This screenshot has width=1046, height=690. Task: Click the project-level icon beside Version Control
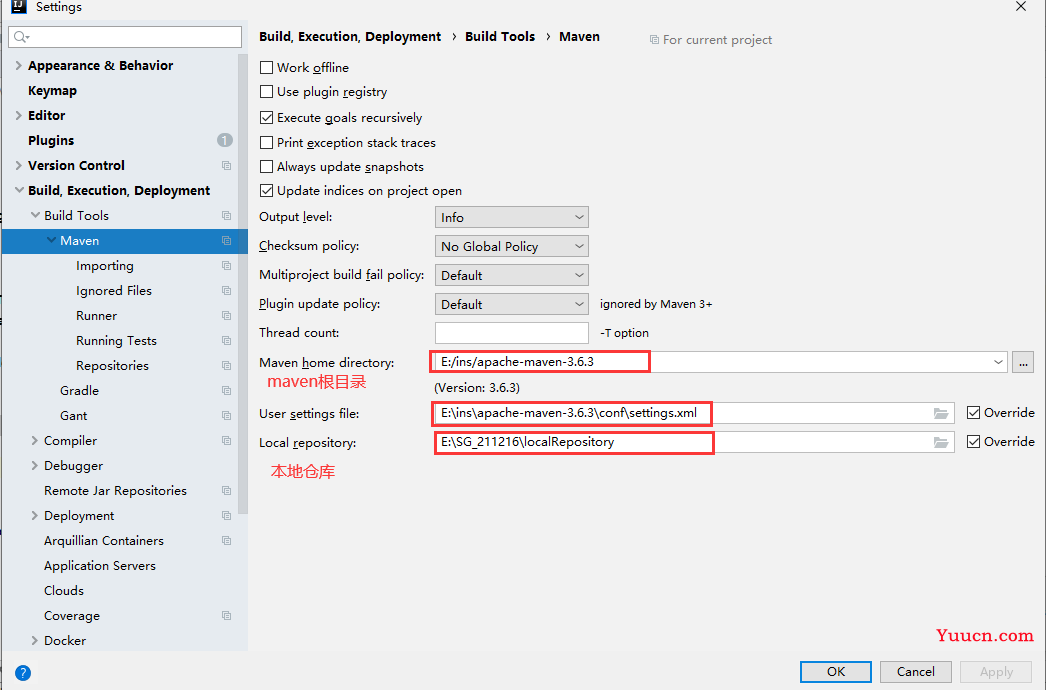pos(226,165)
